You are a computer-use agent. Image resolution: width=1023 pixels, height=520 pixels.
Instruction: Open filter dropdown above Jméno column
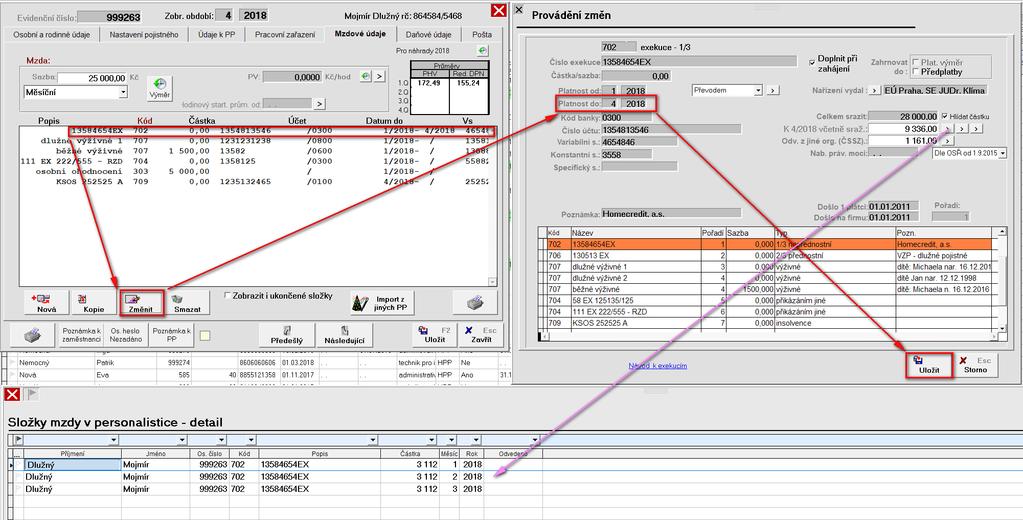[183, 440]
